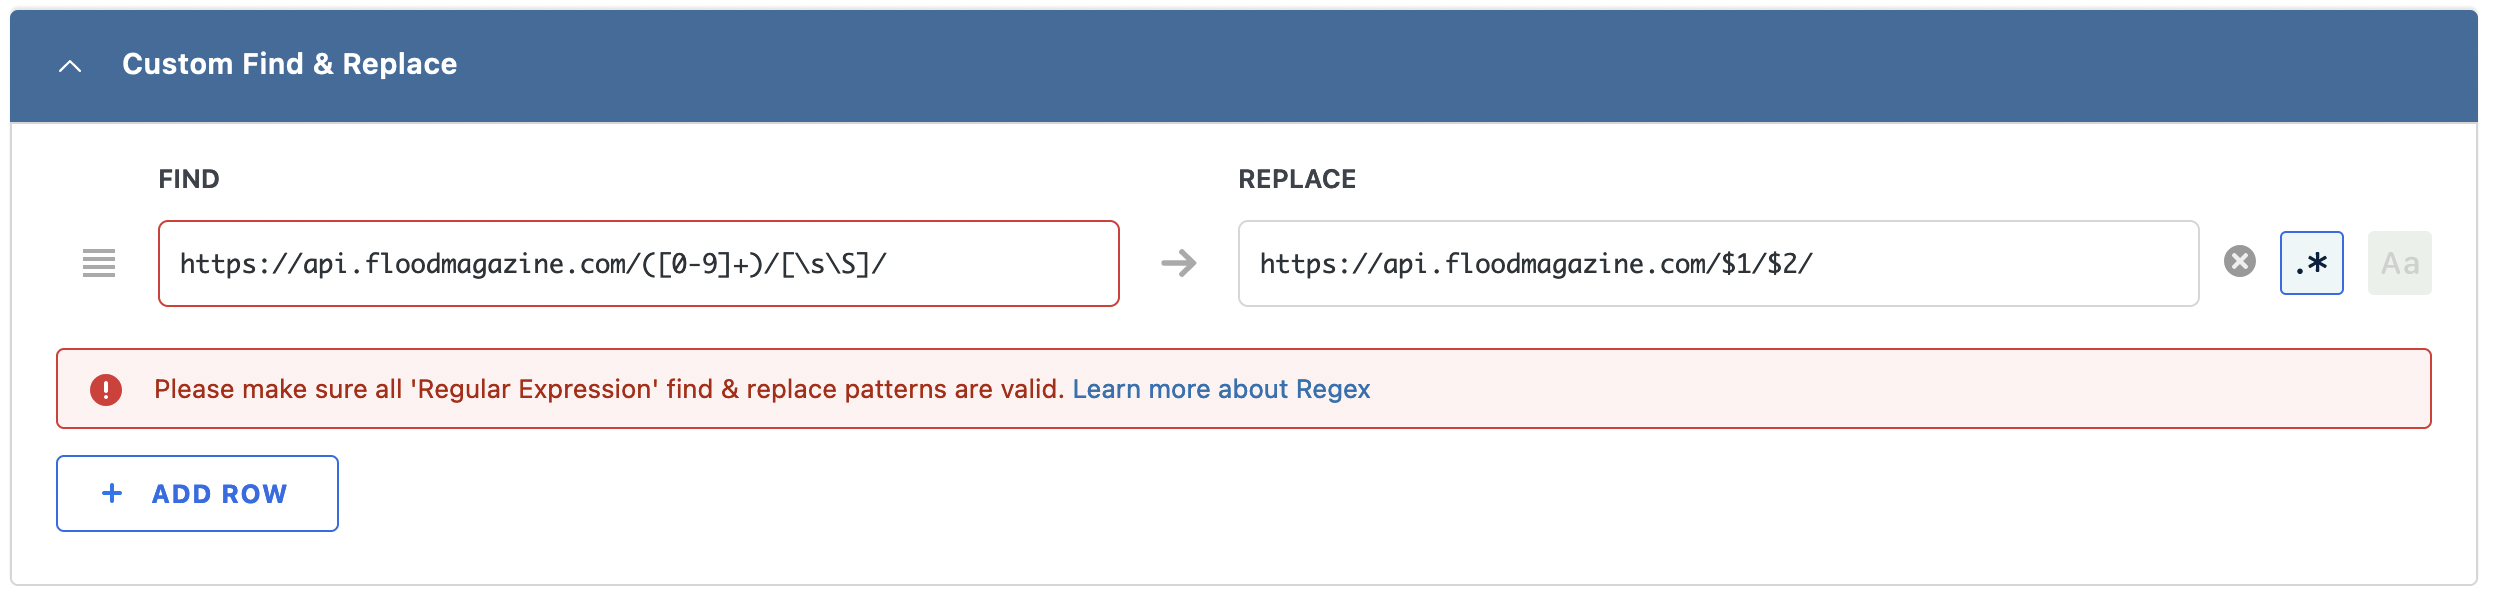The image size is (2500, 614).
Task: Remove the find and replace row
Action: click(x=2239, y=262)
